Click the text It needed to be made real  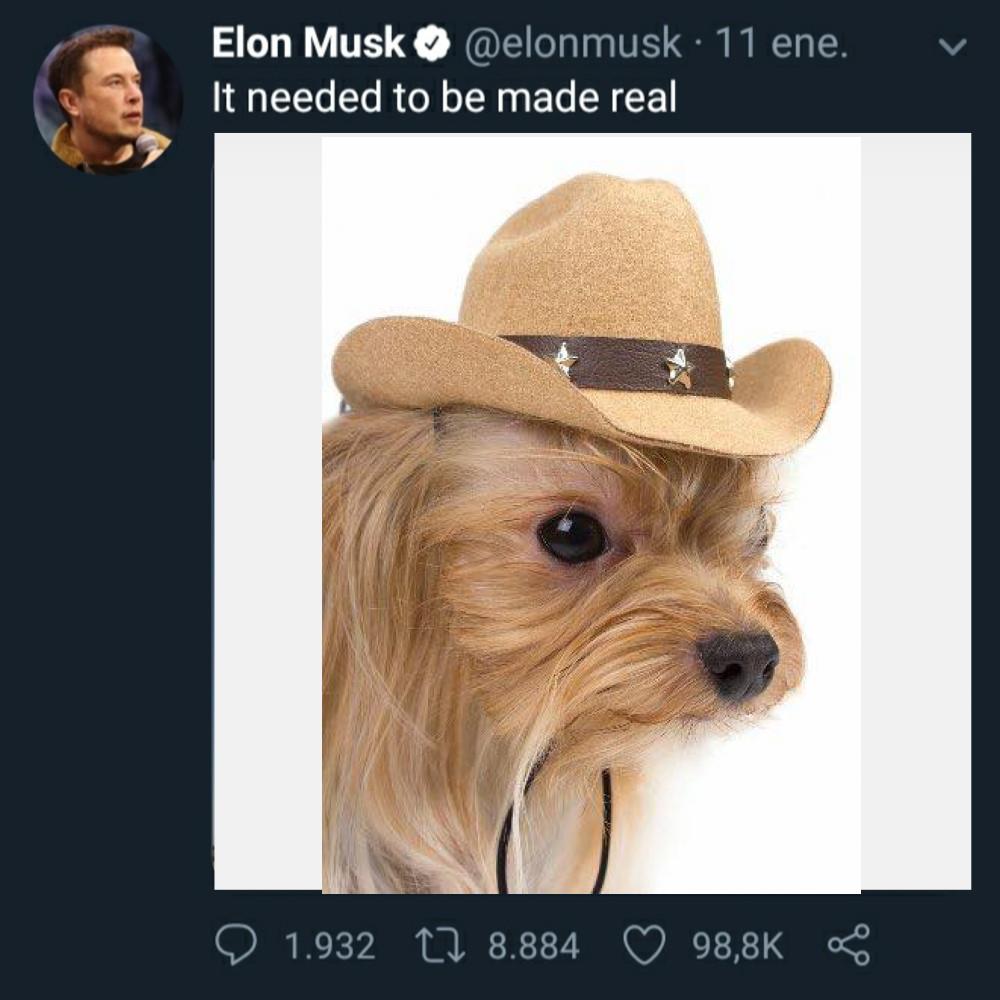pos(444,98)
